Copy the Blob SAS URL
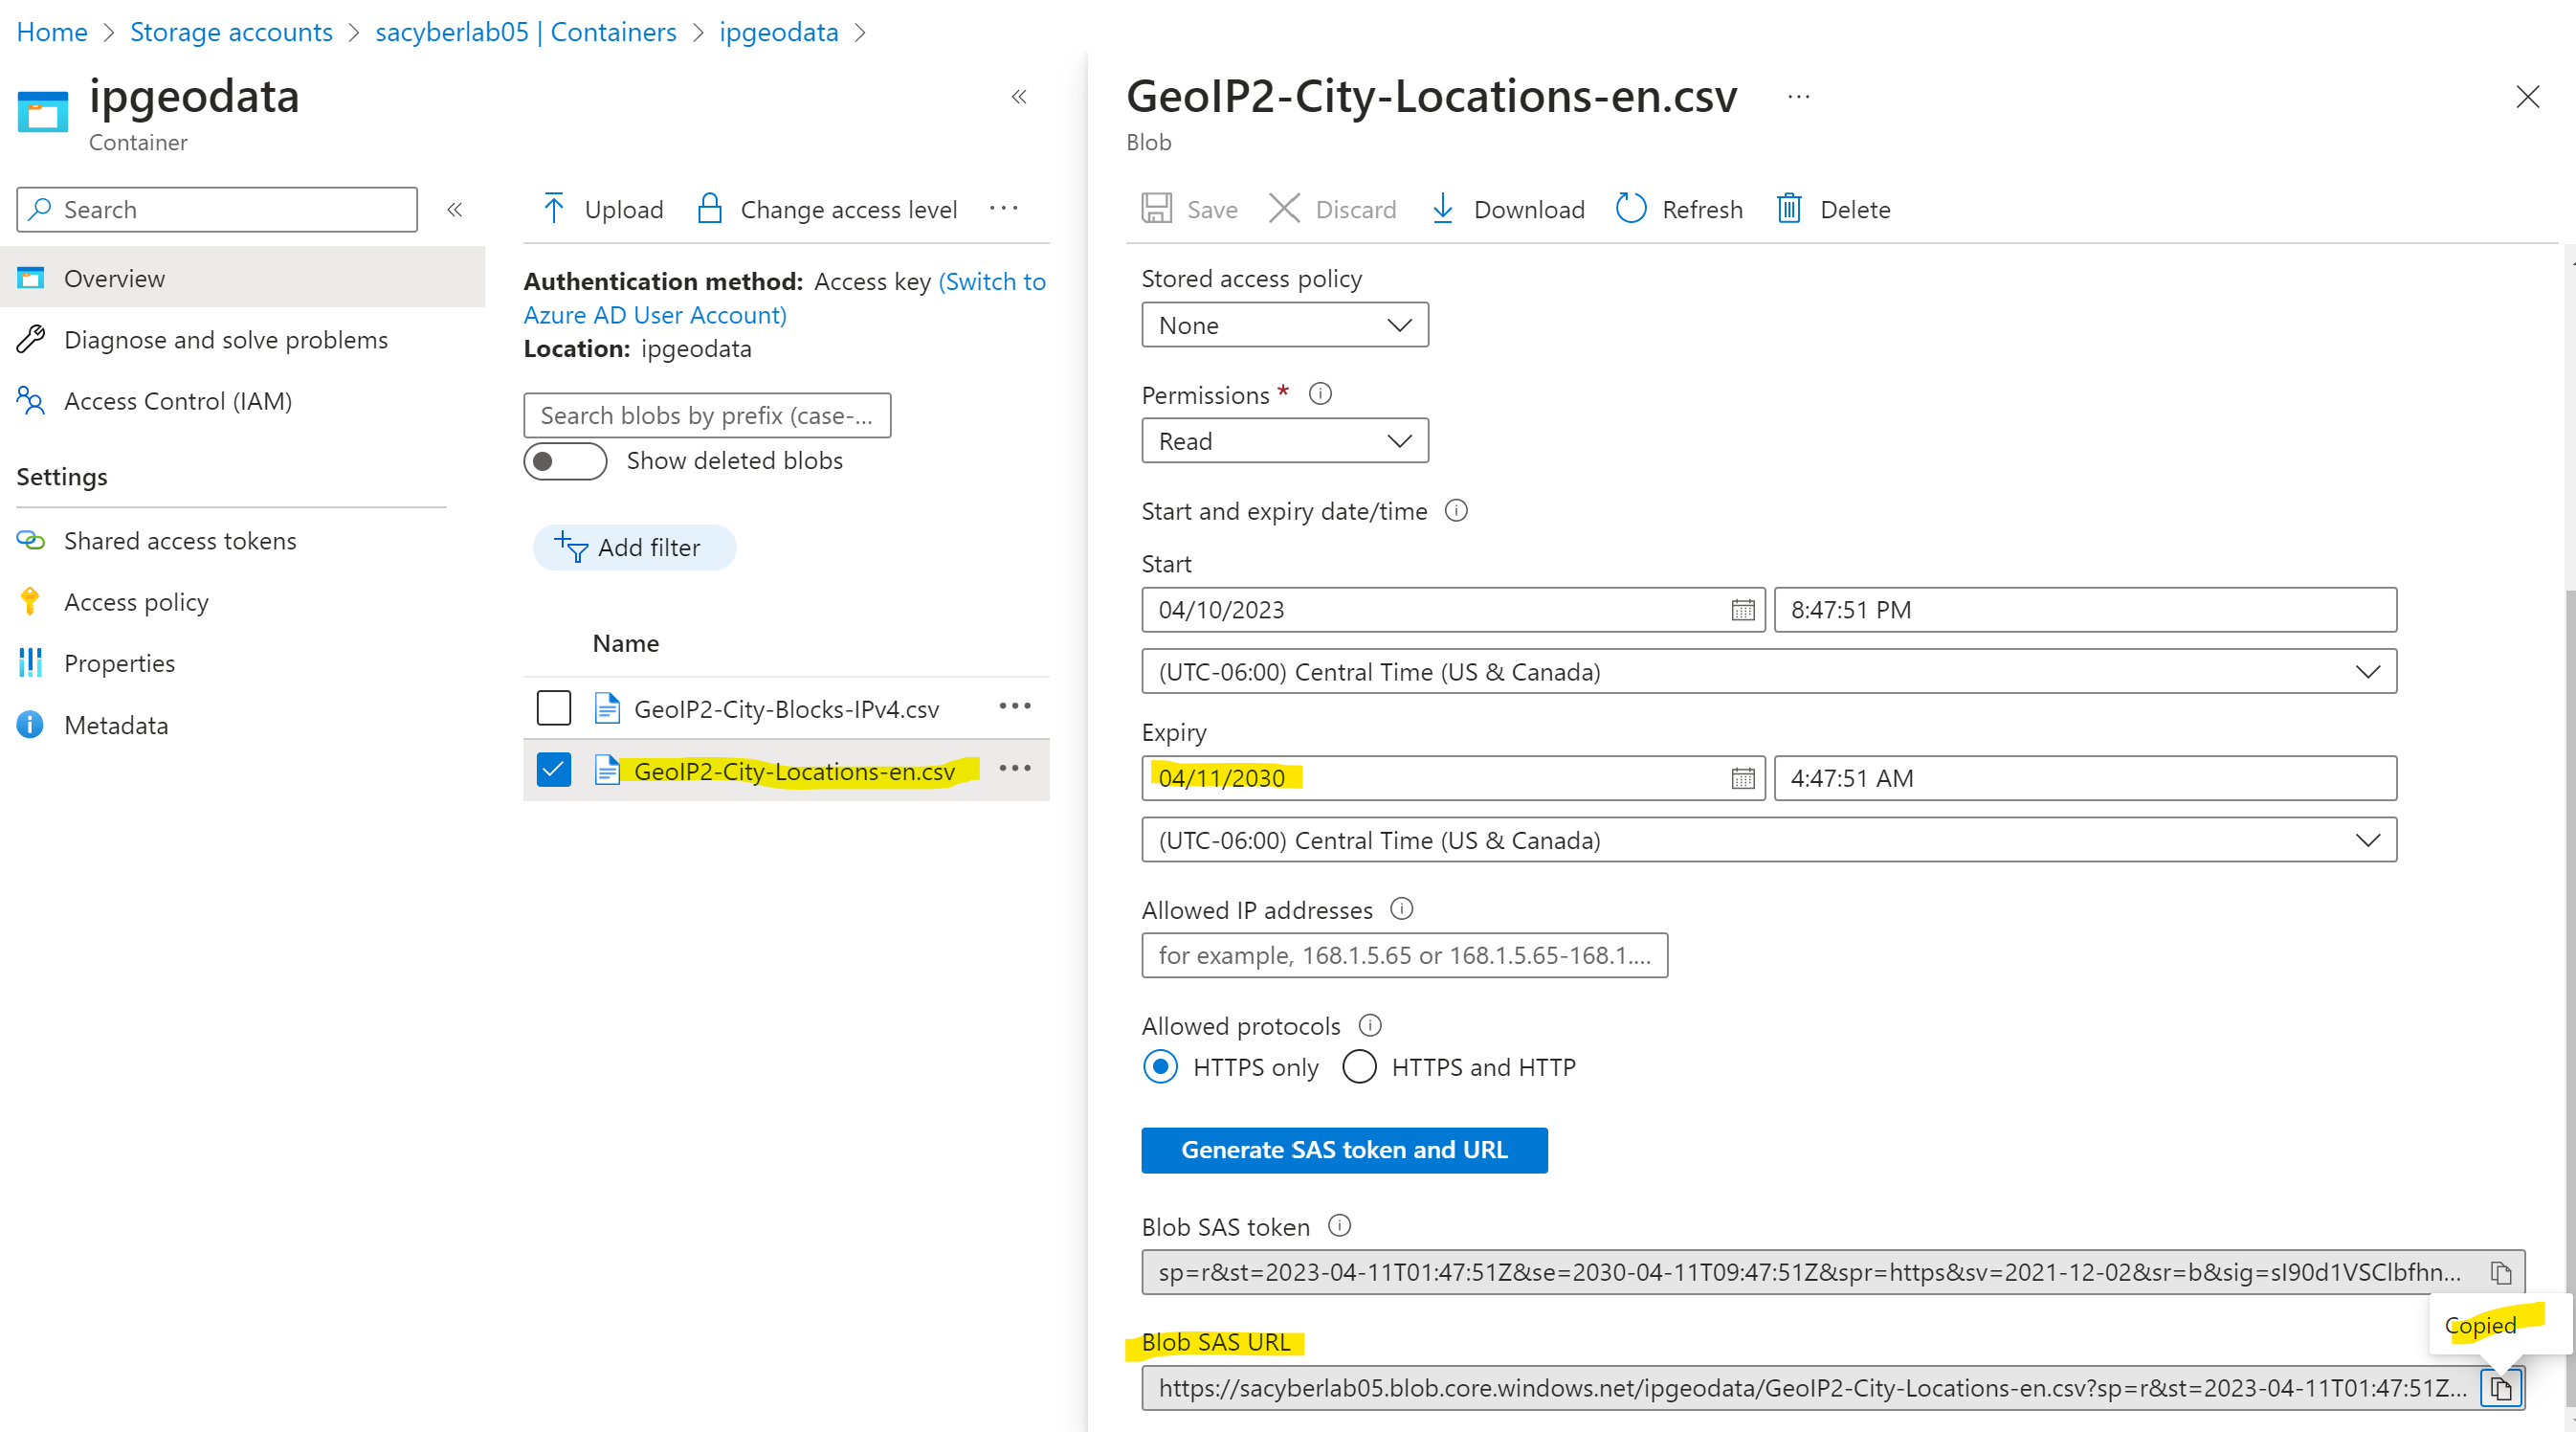This screenshot has height=1432, width=2576. click(x=2500, y=1388)
